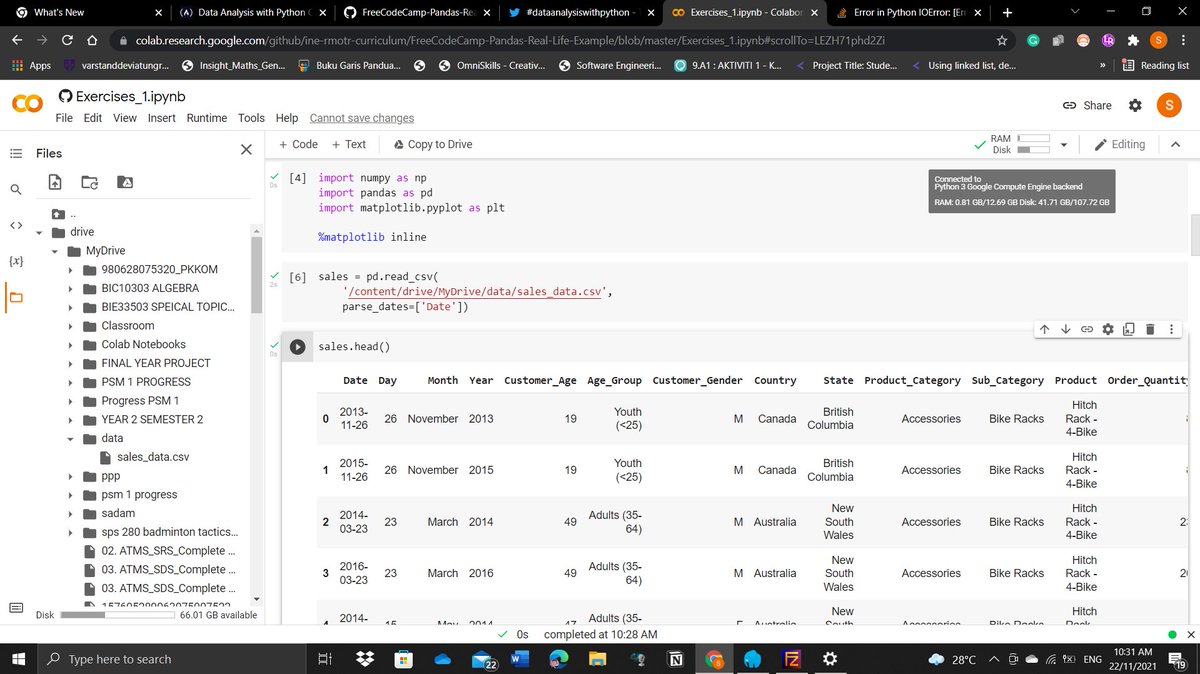Upload a file to session storage
The width and height of the screenshot is (1200, 674).
(55, 182)
